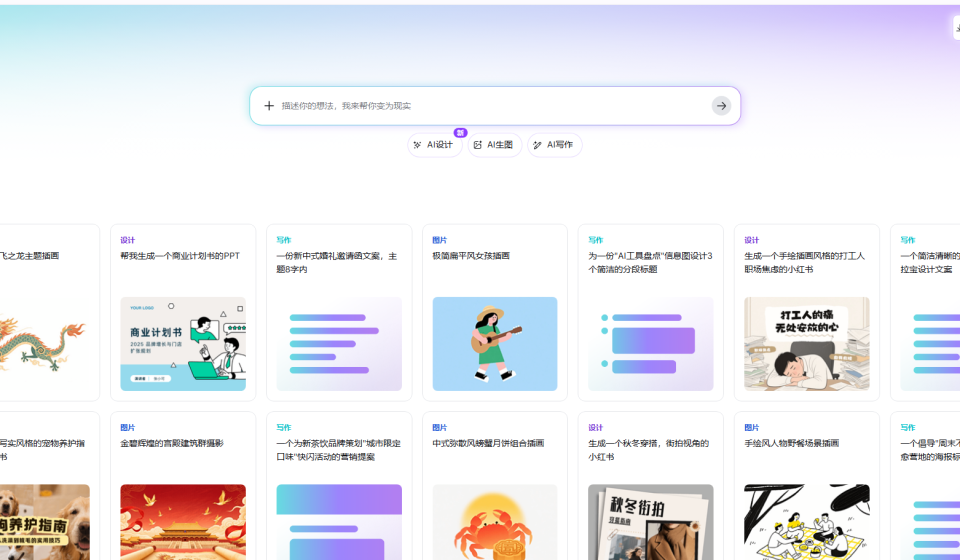Viewport: 960px width, 560px height.
Task: Click the 新中式婚礼邀请函文案 prompt text
Action: (337, 263)
